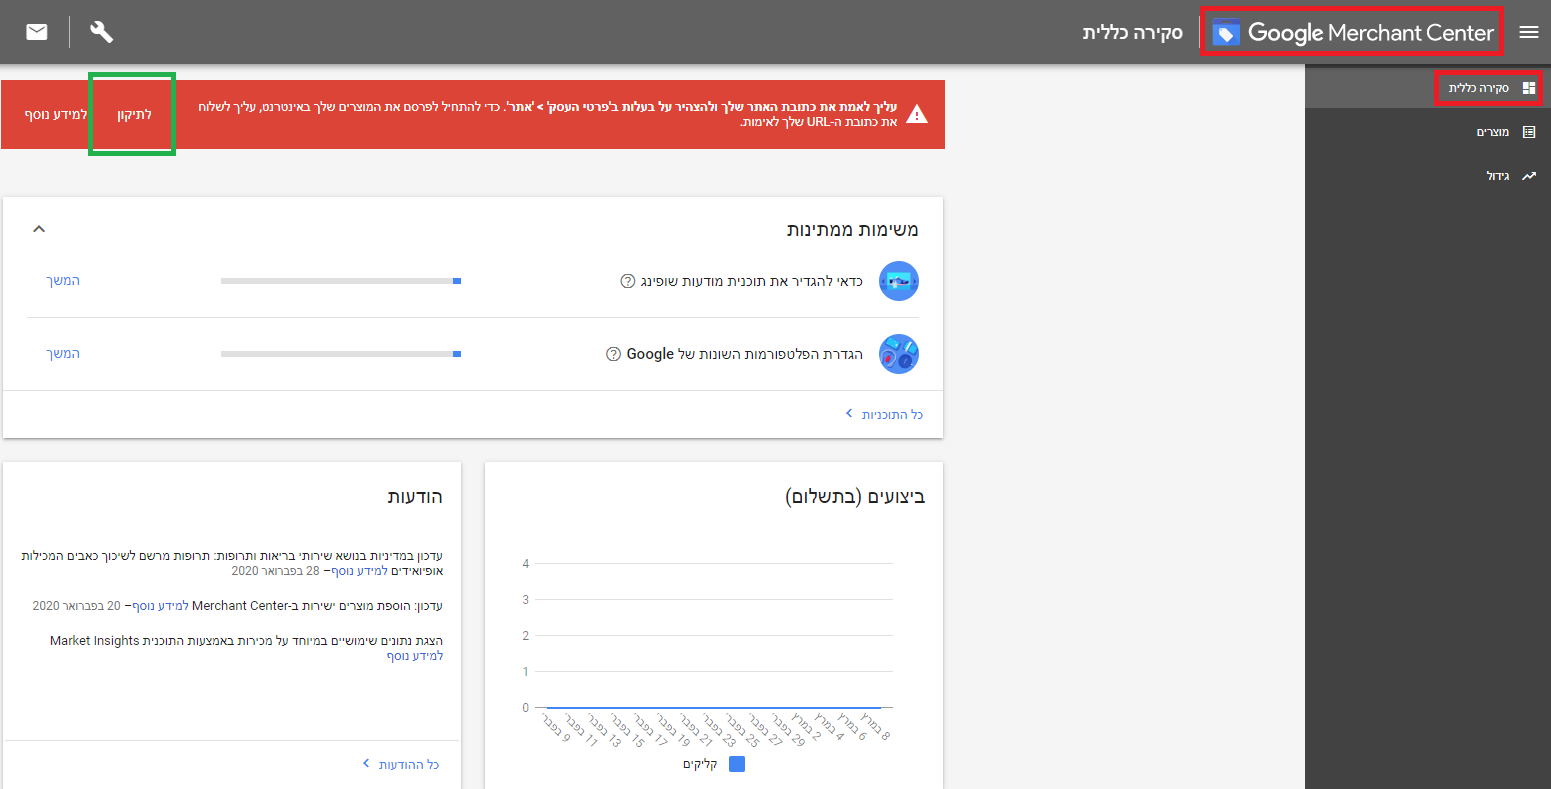
Task: Open כל ההודעות link with chevron
Action: [x=400, y=764]
